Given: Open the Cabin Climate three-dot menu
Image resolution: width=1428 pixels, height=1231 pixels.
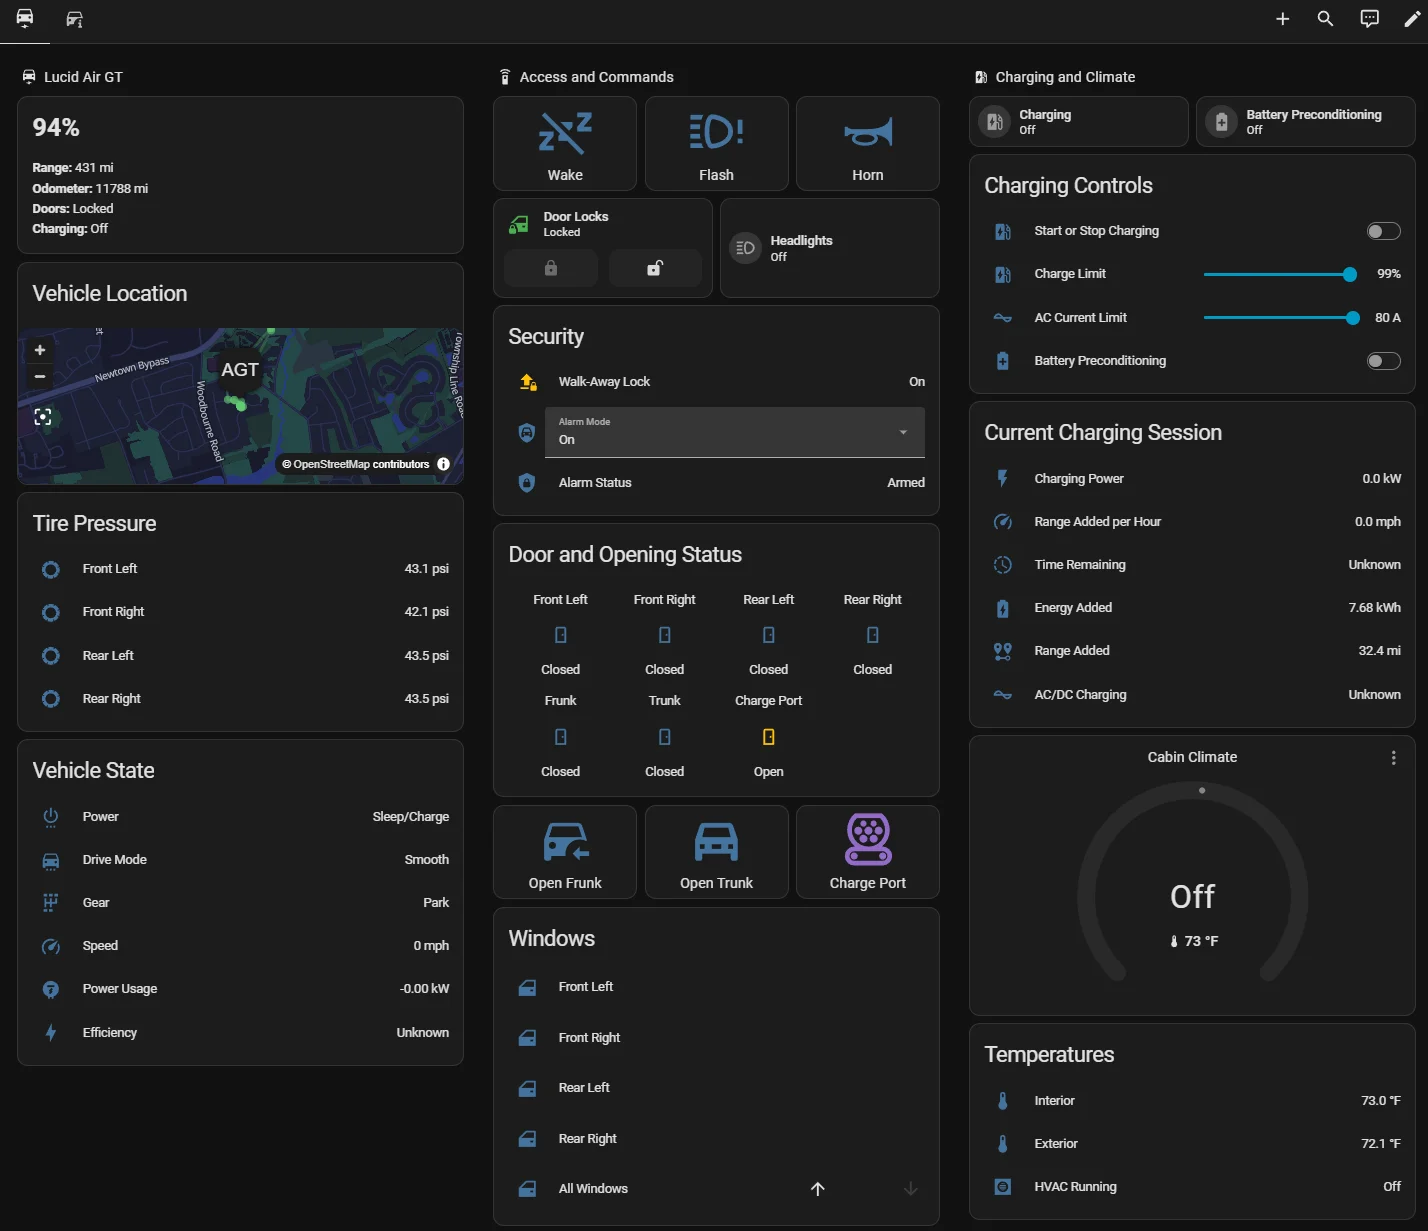Looking at the screenshot, I should [x=1393, y=758].
